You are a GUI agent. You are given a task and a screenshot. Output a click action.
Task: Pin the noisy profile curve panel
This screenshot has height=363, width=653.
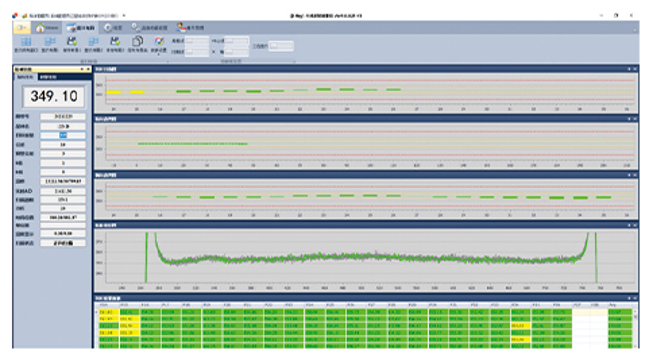click(629, 225)
